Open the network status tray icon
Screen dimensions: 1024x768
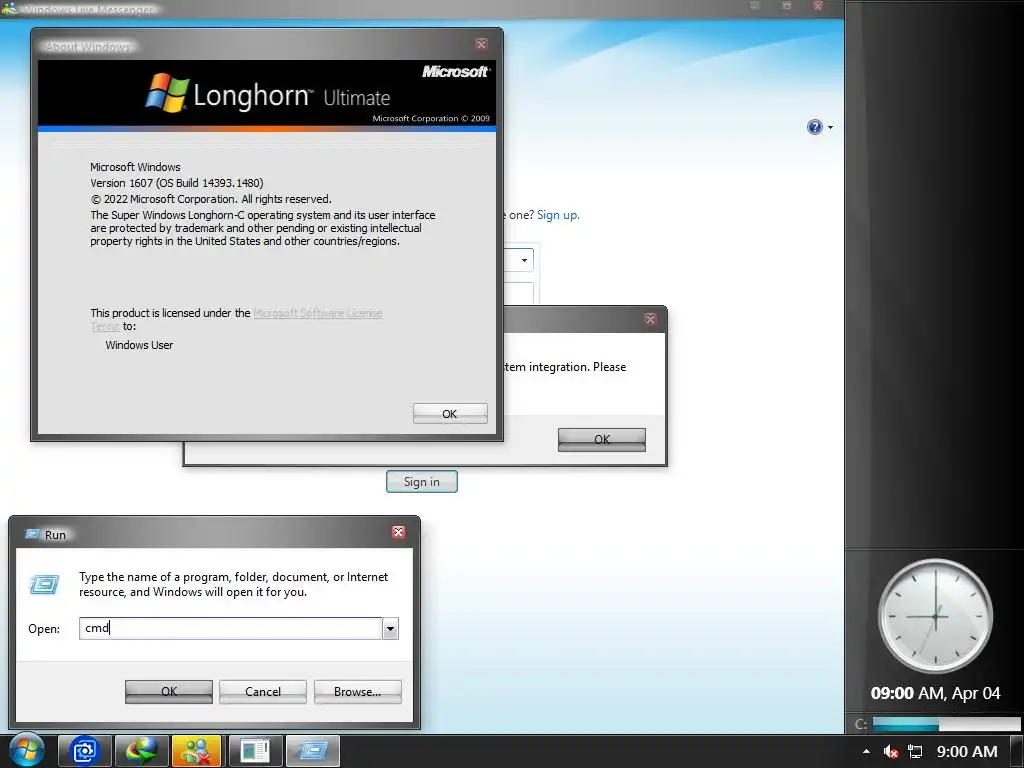pyautogui.click(x=916, y=752)
